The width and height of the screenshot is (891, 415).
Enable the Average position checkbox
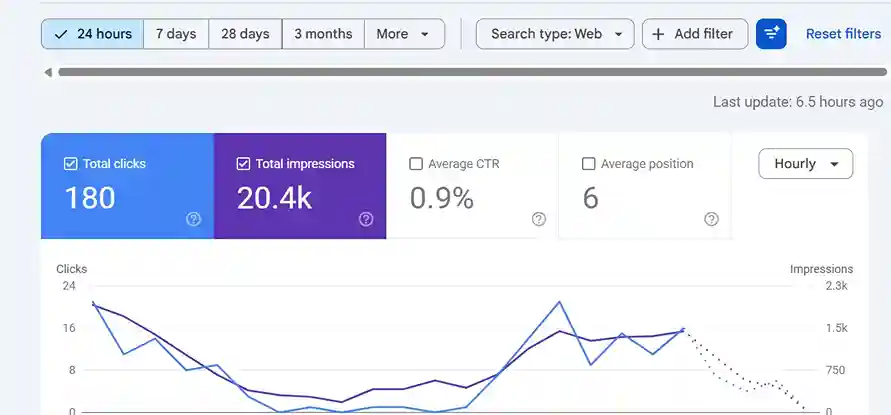pos(589,164)
